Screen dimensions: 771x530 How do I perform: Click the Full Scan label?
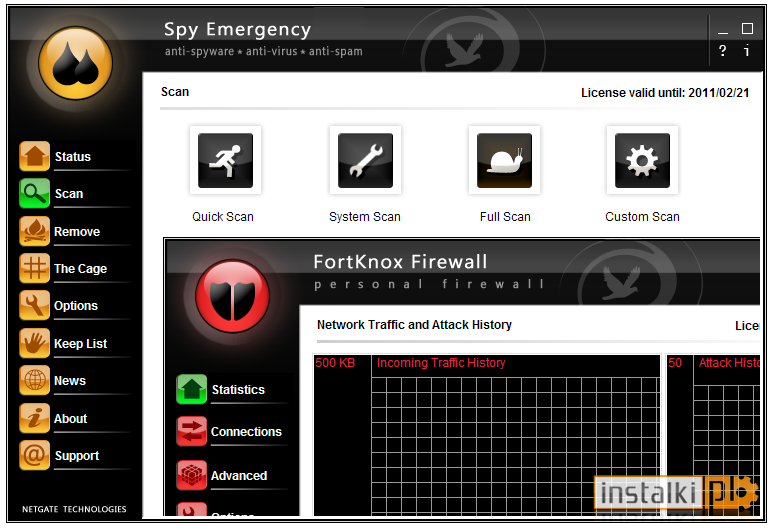pyautogui.click(x=505, y=217)
